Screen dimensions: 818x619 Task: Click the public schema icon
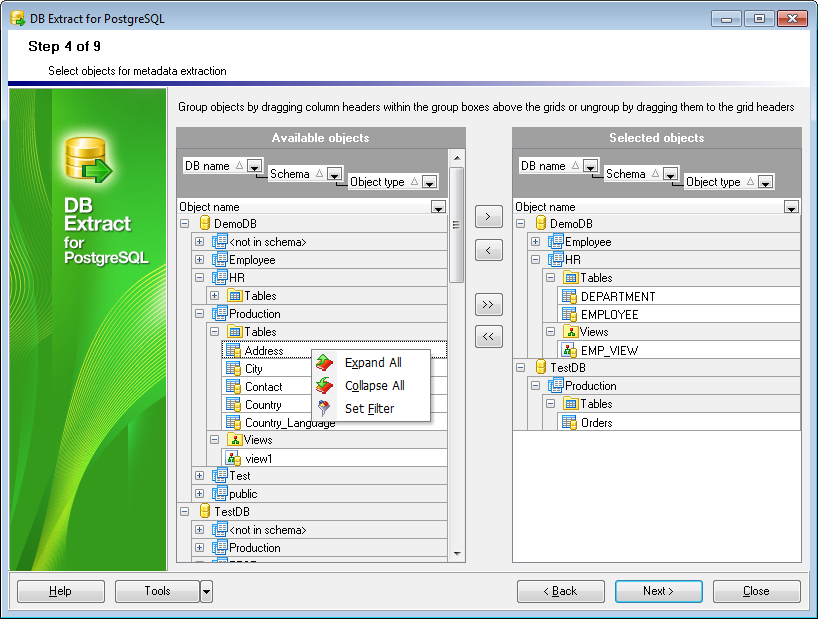pyautogui.click(x=220, y=493)
